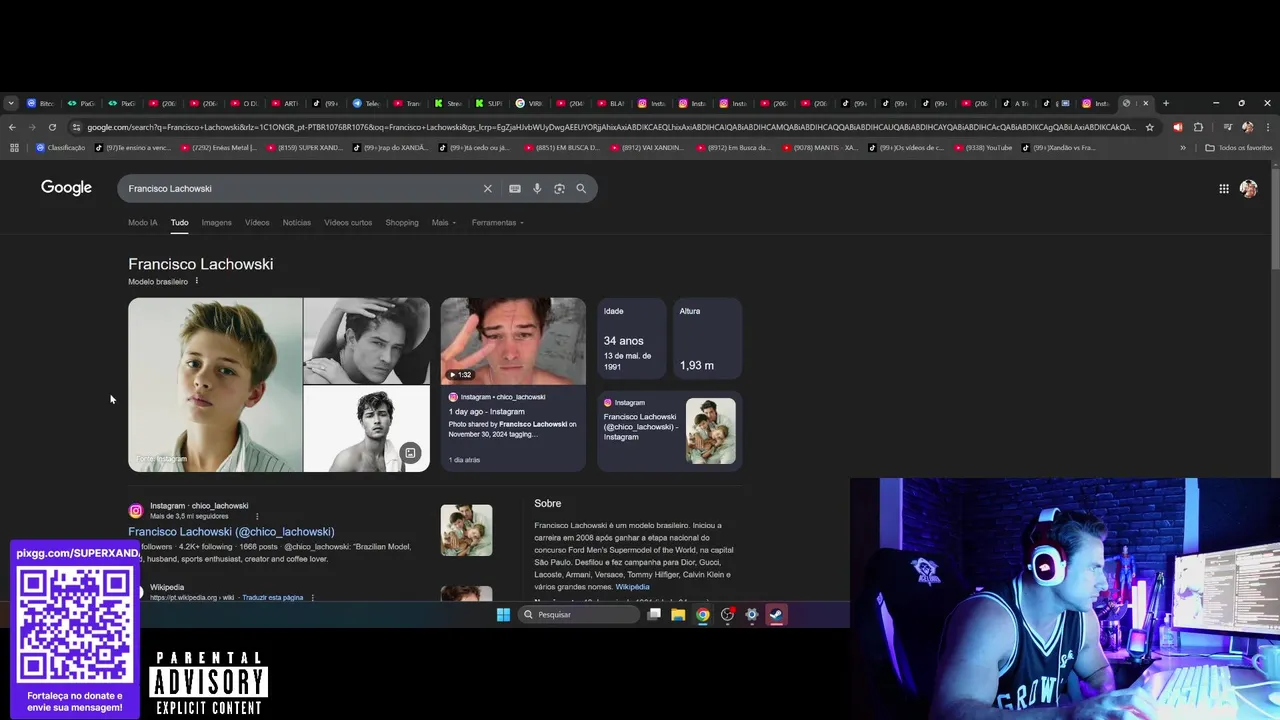1280x720 pixels.
Task: Open the Classificação bookmark
Action: tap(61, 147)
